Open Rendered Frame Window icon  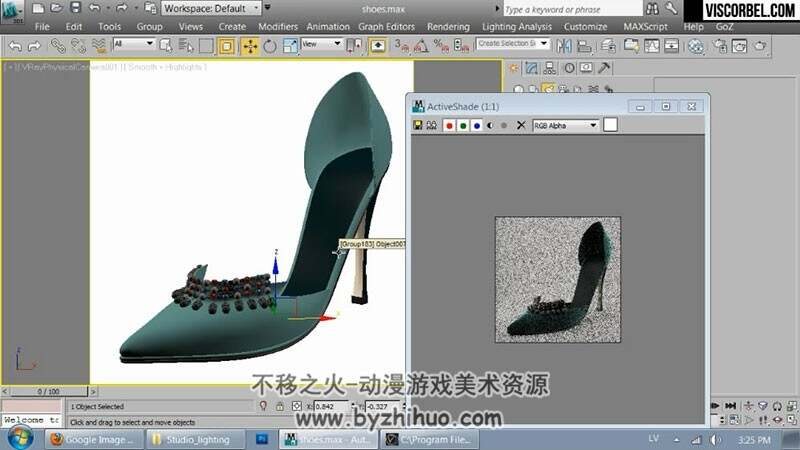coord(739,46)
